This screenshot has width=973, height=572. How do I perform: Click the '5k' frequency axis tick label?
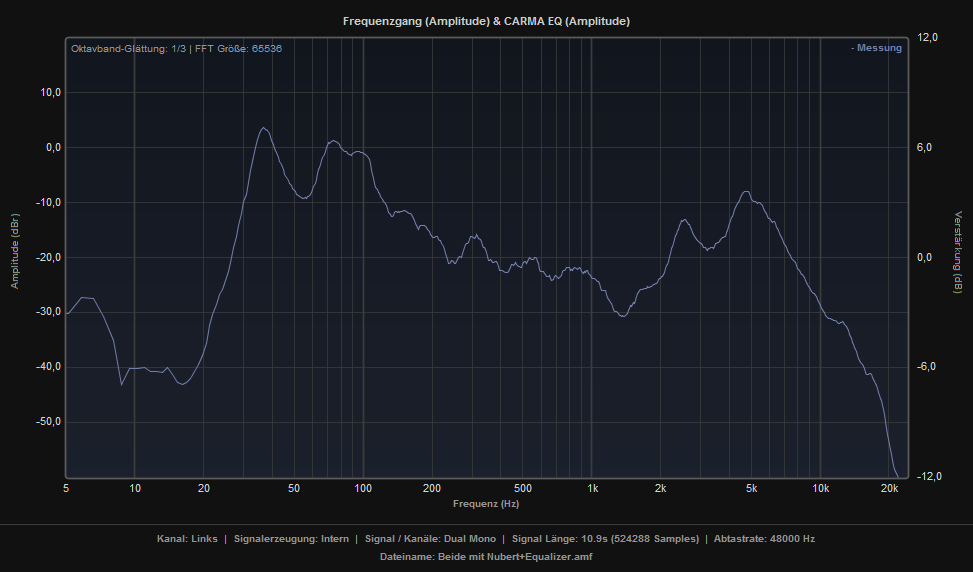751,489
